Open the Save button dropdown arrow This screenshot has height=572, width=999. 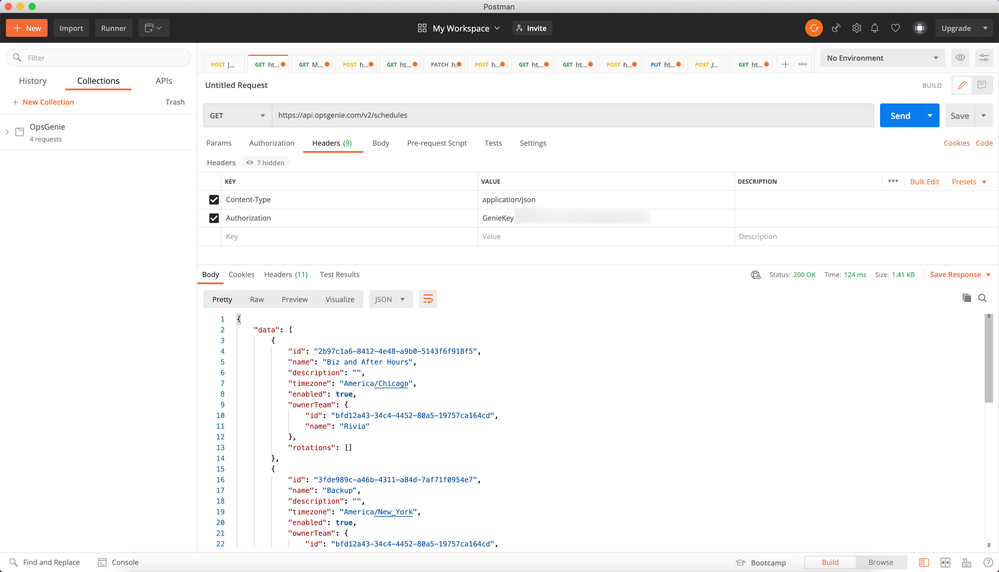pyautogui.click(x=984, y=116)
